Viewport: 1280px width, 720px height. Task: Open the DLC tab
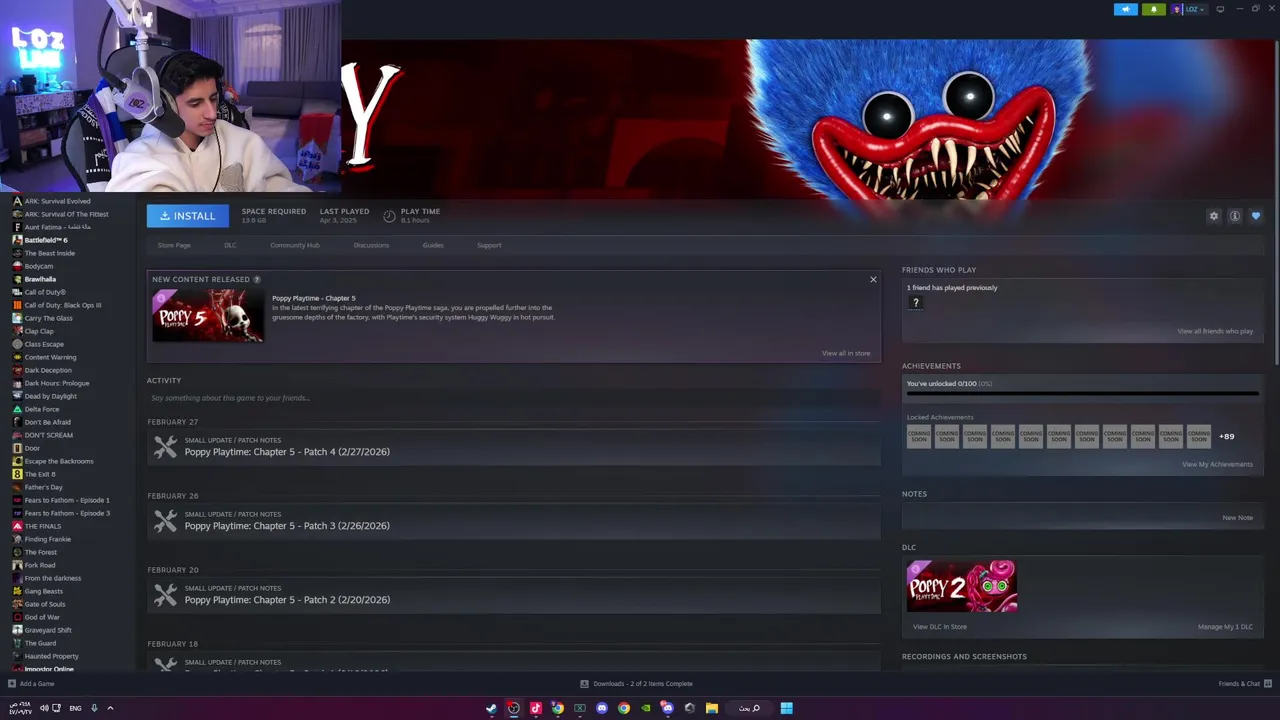coord(230,245)
